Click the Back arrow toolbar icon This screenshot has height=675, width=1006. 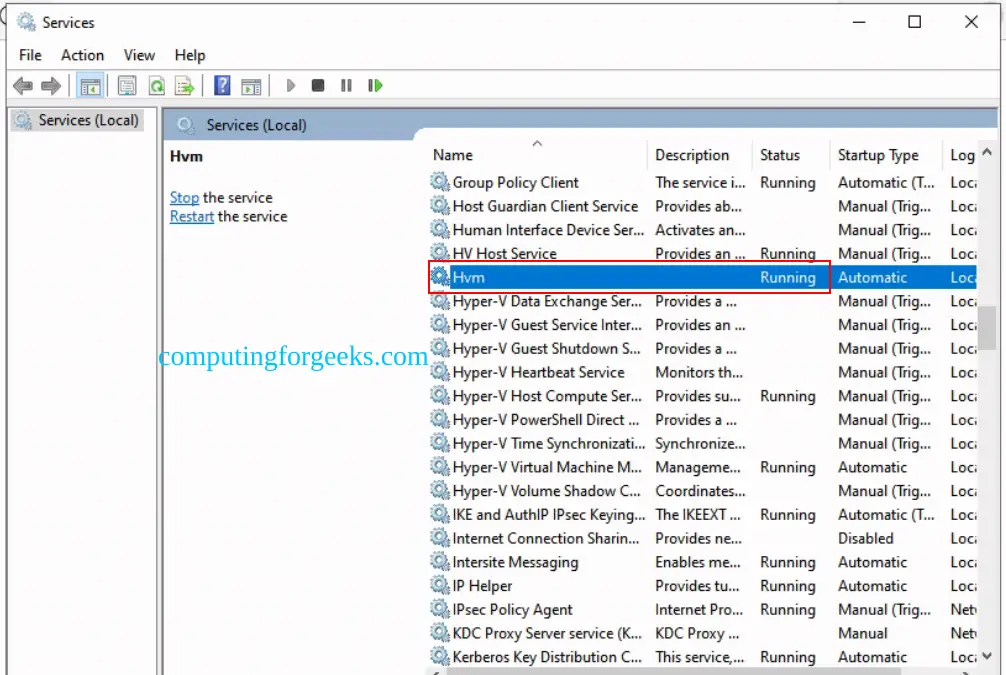23,85
